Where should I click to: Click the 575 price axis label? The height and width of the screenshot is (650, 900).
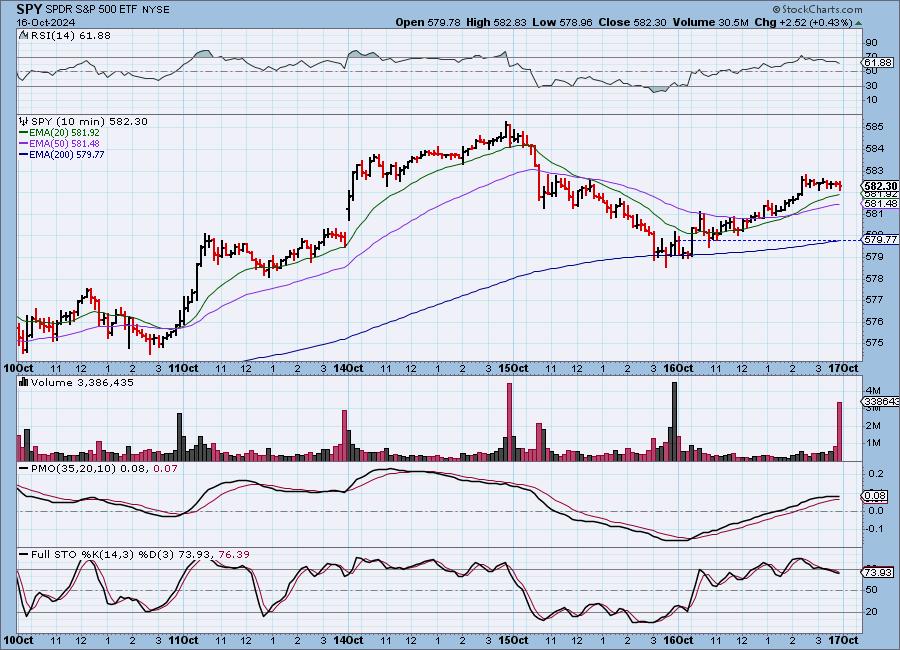[x=873, y=343]
